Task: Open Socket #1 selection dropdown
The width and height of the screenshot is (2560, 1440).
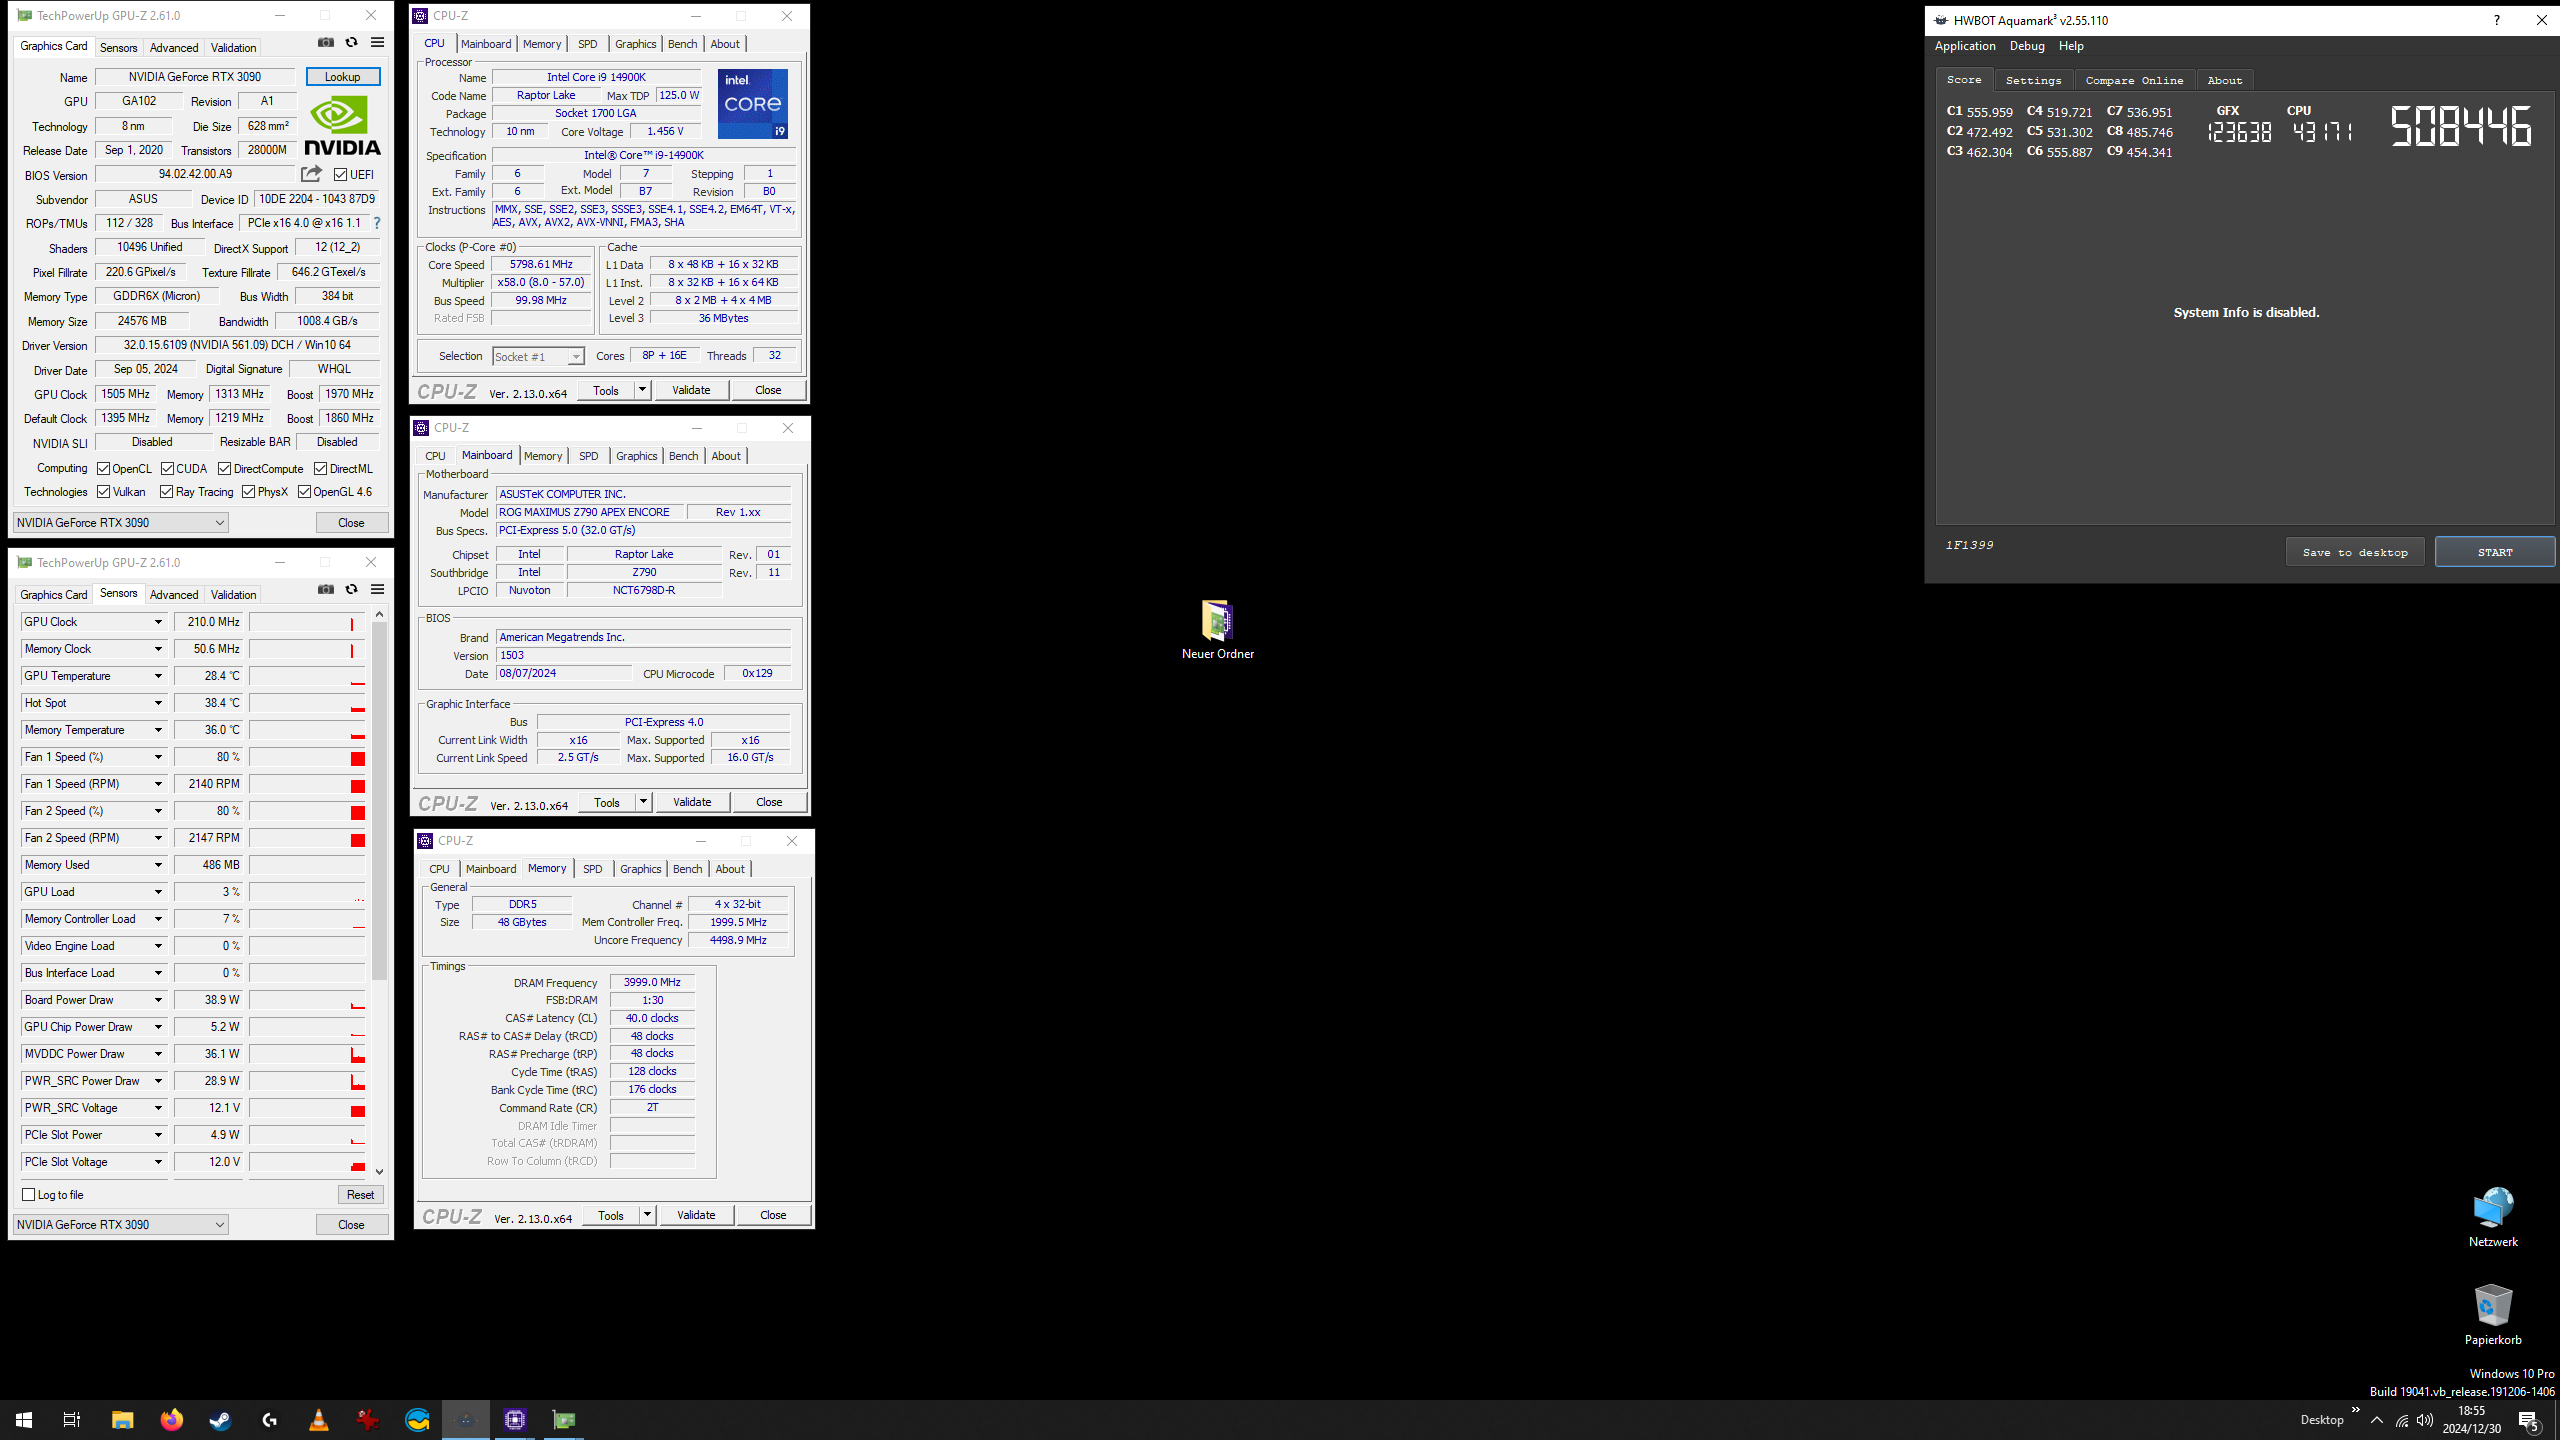Action: 538,356
